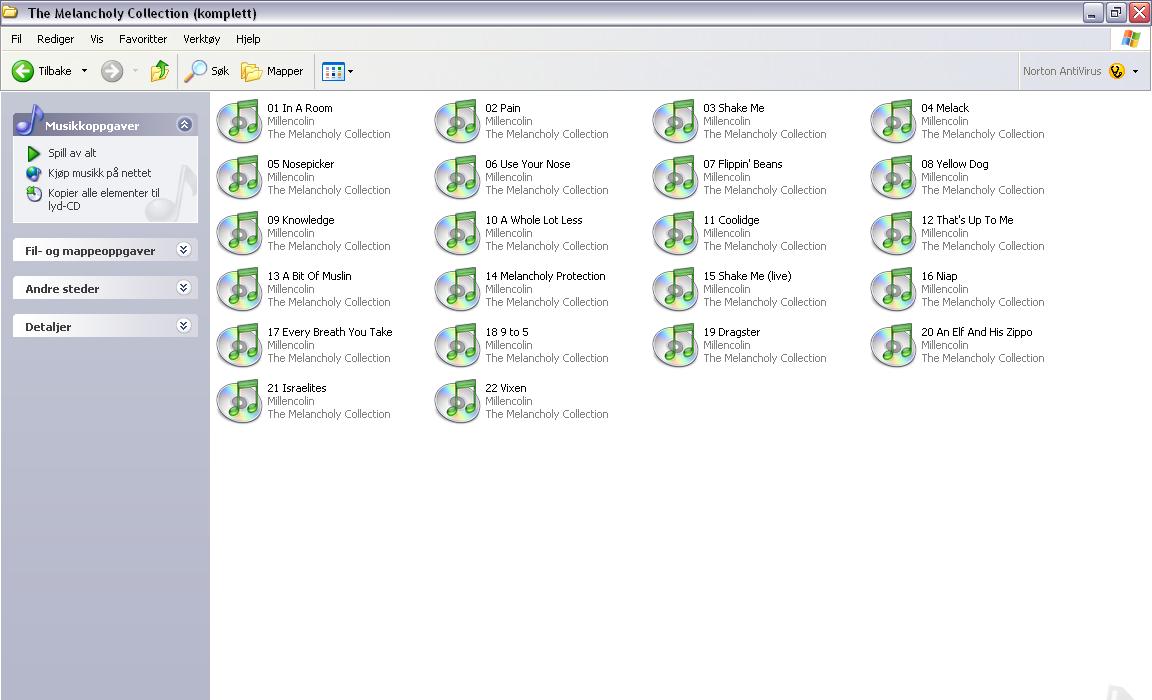This screenshot has height=700, width=1152.
Task: Click Kjøp musikk på nettet link
Action: point(99,173)
